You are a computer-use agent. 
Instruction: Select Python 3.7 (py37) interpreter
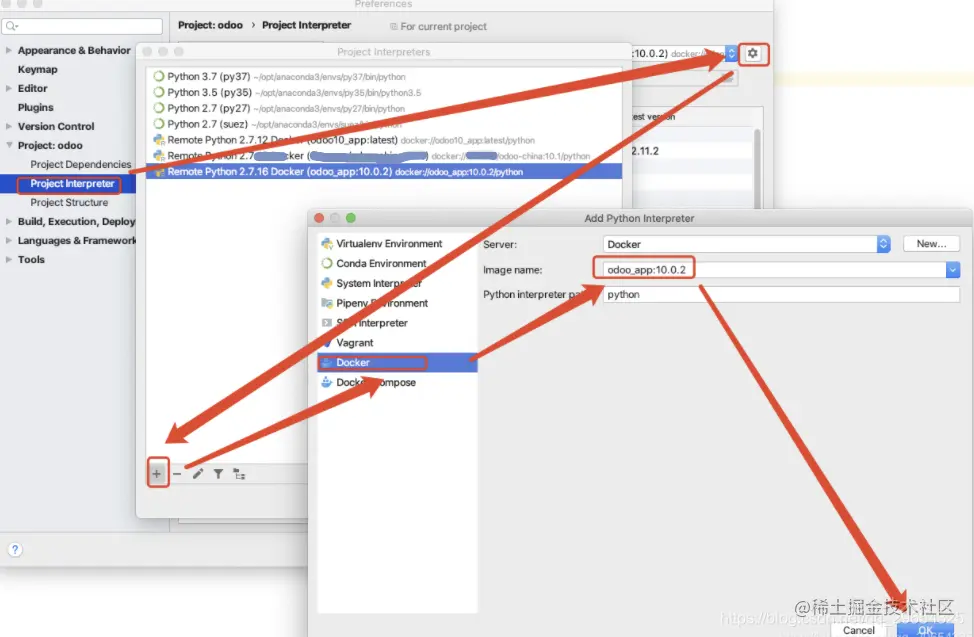click(384, 76)
